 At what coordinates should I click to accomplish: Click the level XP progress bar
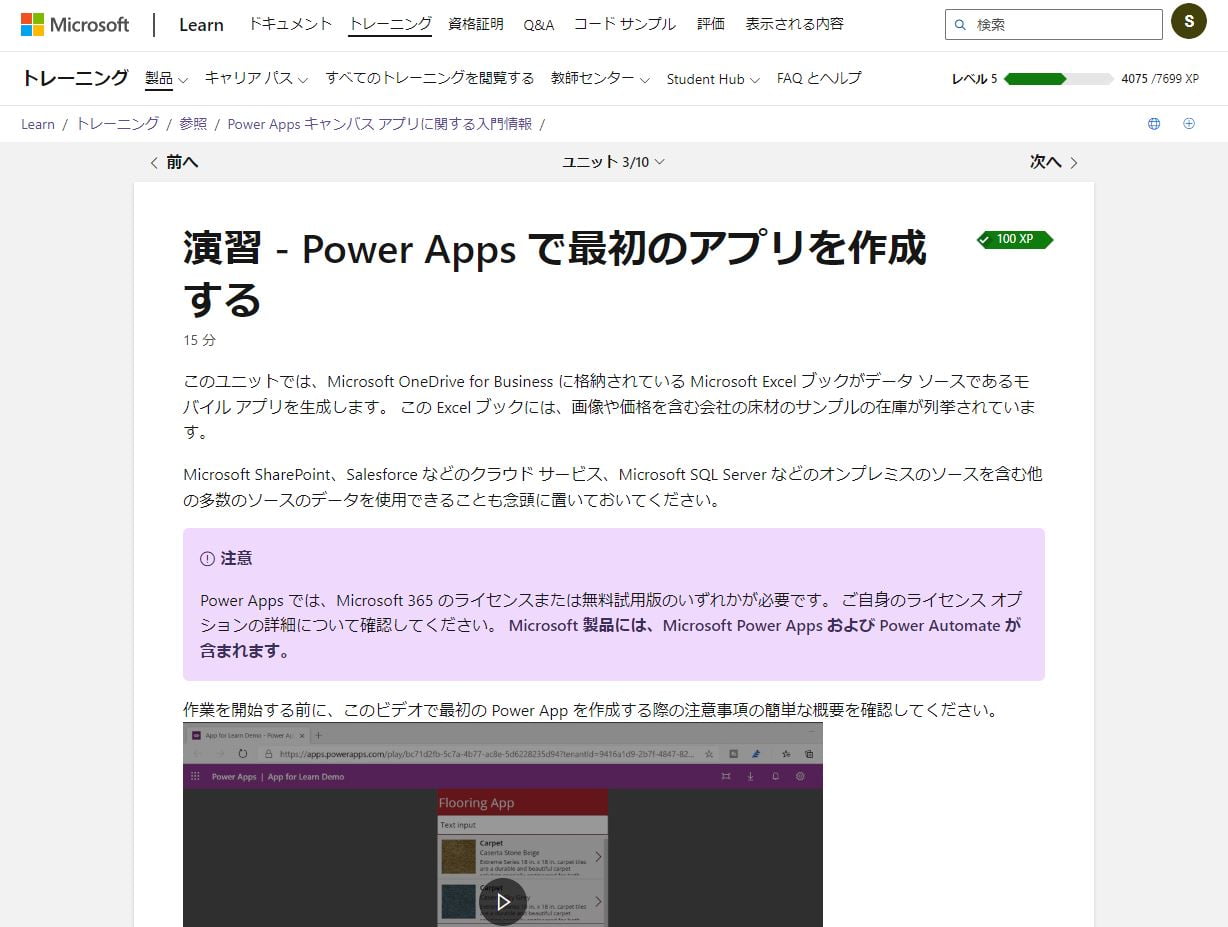pos(1058,79)
